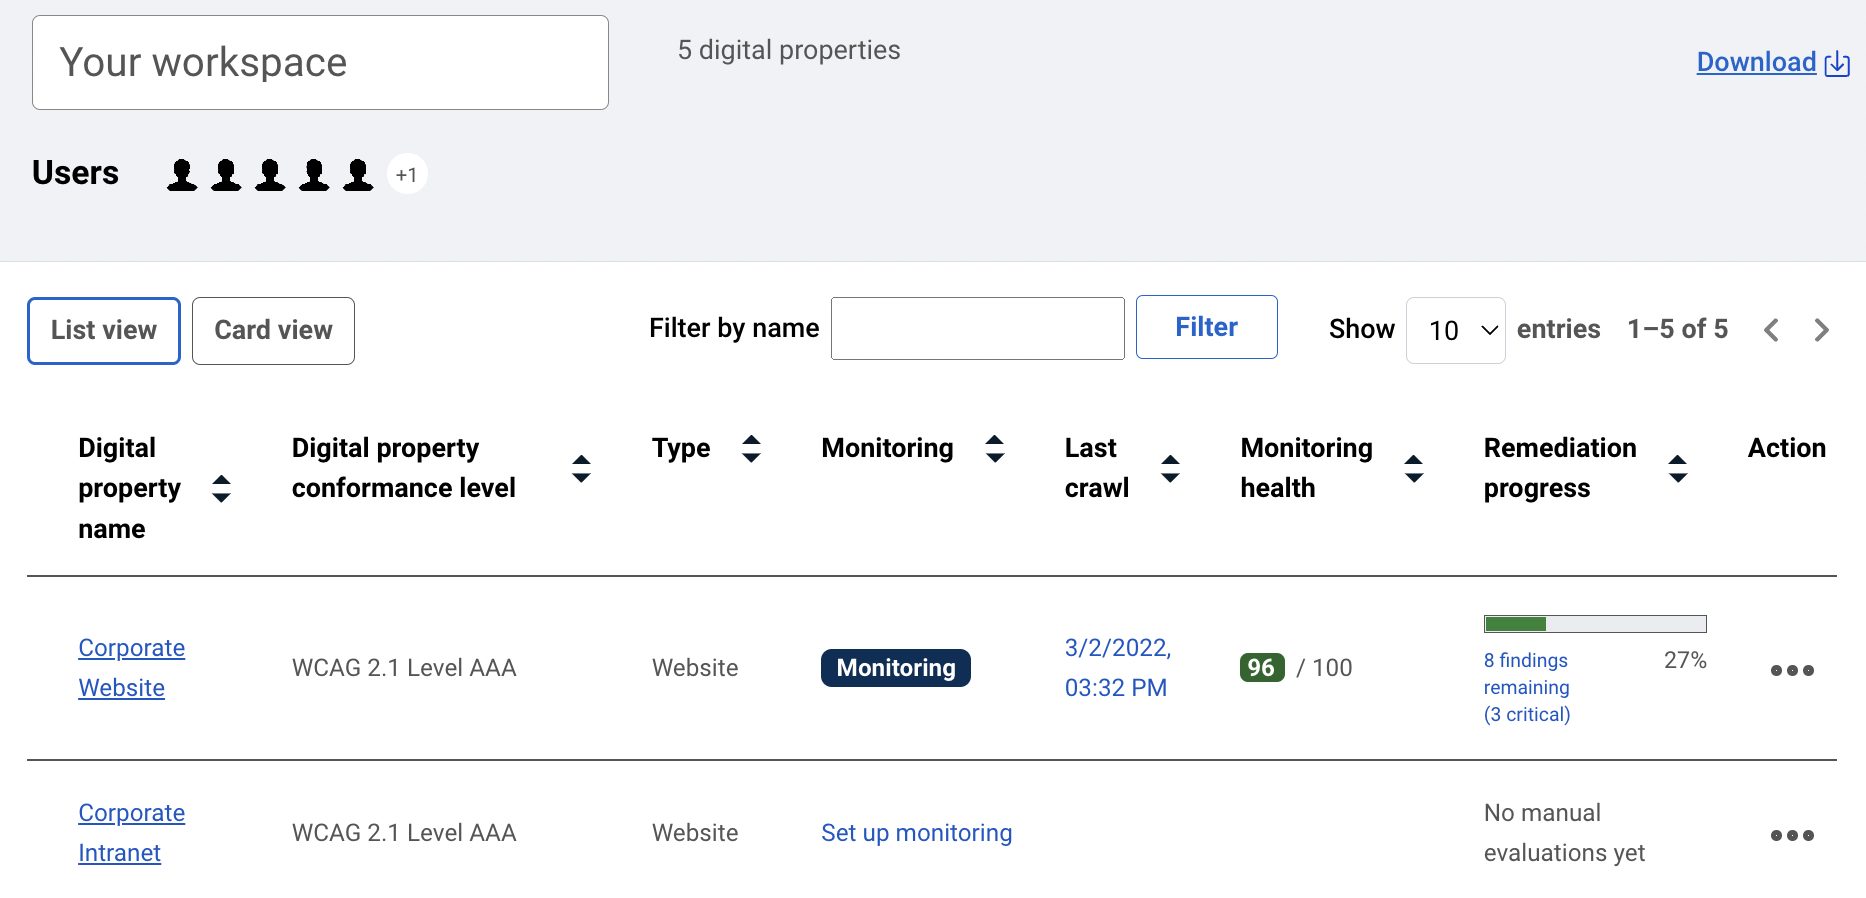This screenshot has height=898, width=1866.
Task: Click the Monitoring status badge
Action: tap(896, 668)
